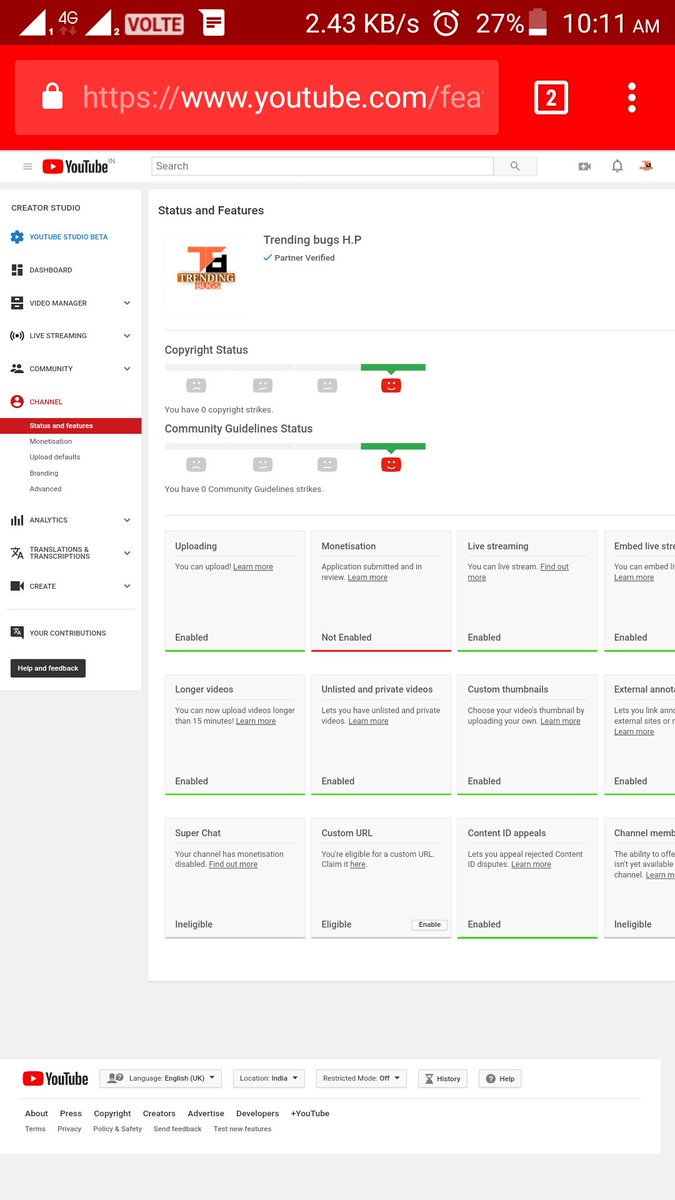This screenshot has height=1200, width=675.
Task: Click Learn more in Content ID appeals card
Action: tap(531, 865)
